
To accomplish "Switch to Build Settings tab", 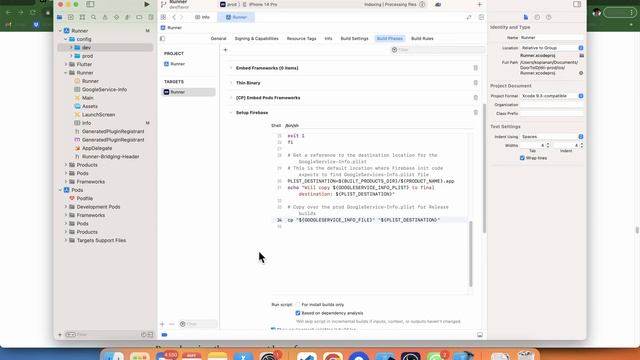I will click(354, 38).
